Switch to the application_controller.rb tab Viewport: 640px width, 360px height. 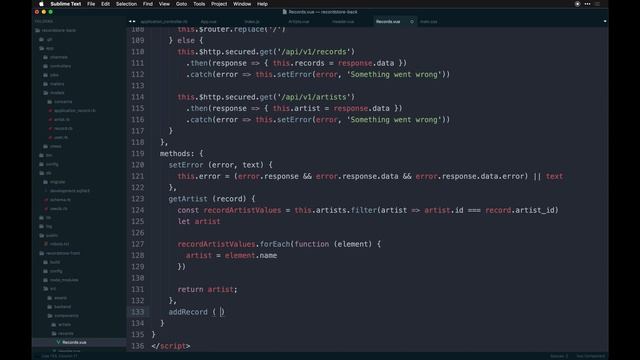pyautogui.click(x=164, y=22)
